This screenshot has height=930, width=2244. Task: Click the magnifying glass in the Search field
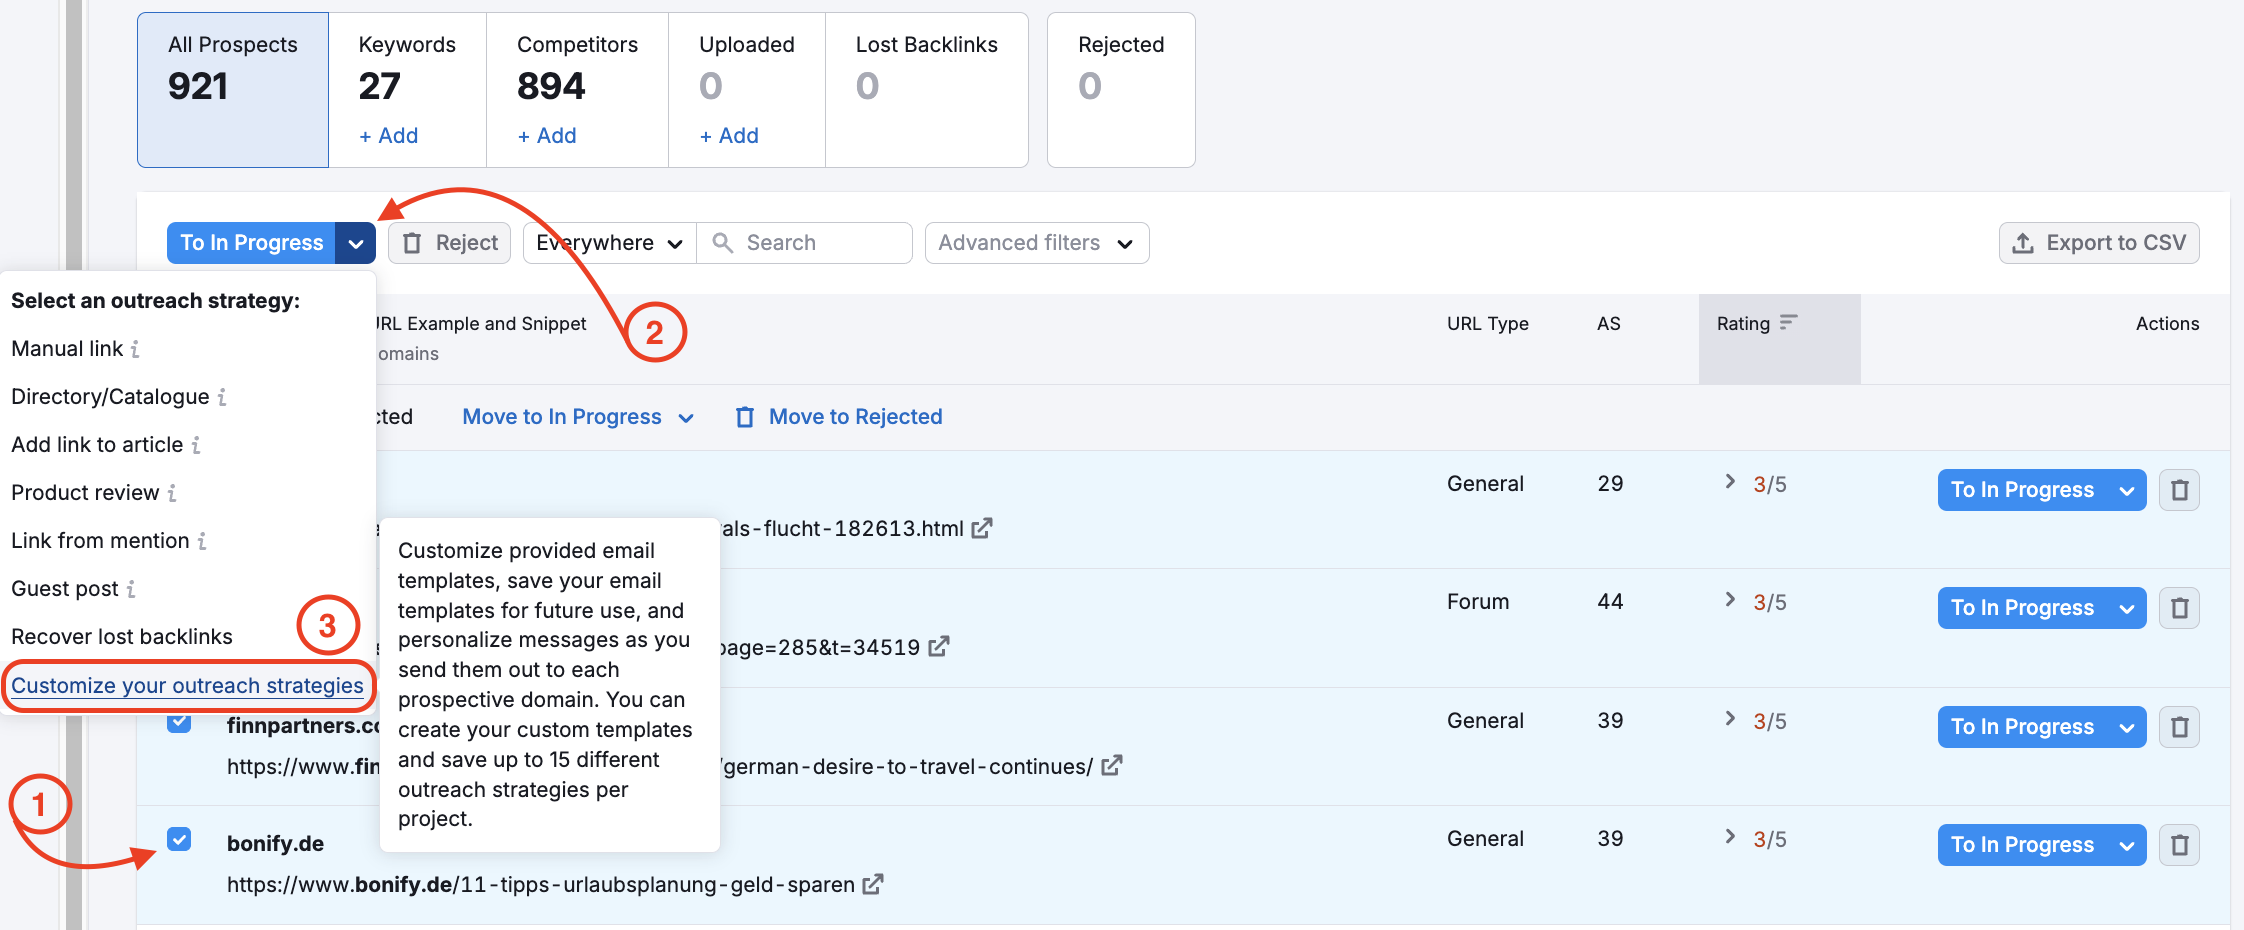(x=722, y=242)
